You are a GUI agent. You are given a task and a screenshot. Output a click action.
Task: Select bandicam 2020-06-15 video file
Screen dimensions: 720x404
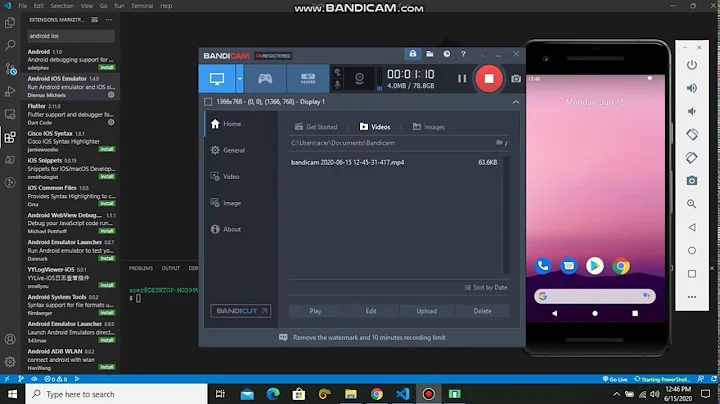[394, 162]
